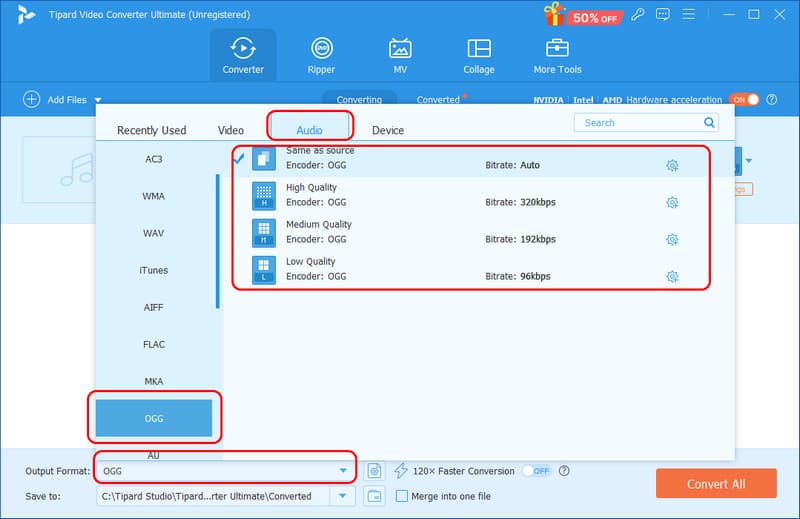Open the feedback chat icon
The width and height of the screenshot is (800, 519).
point(663,14)
